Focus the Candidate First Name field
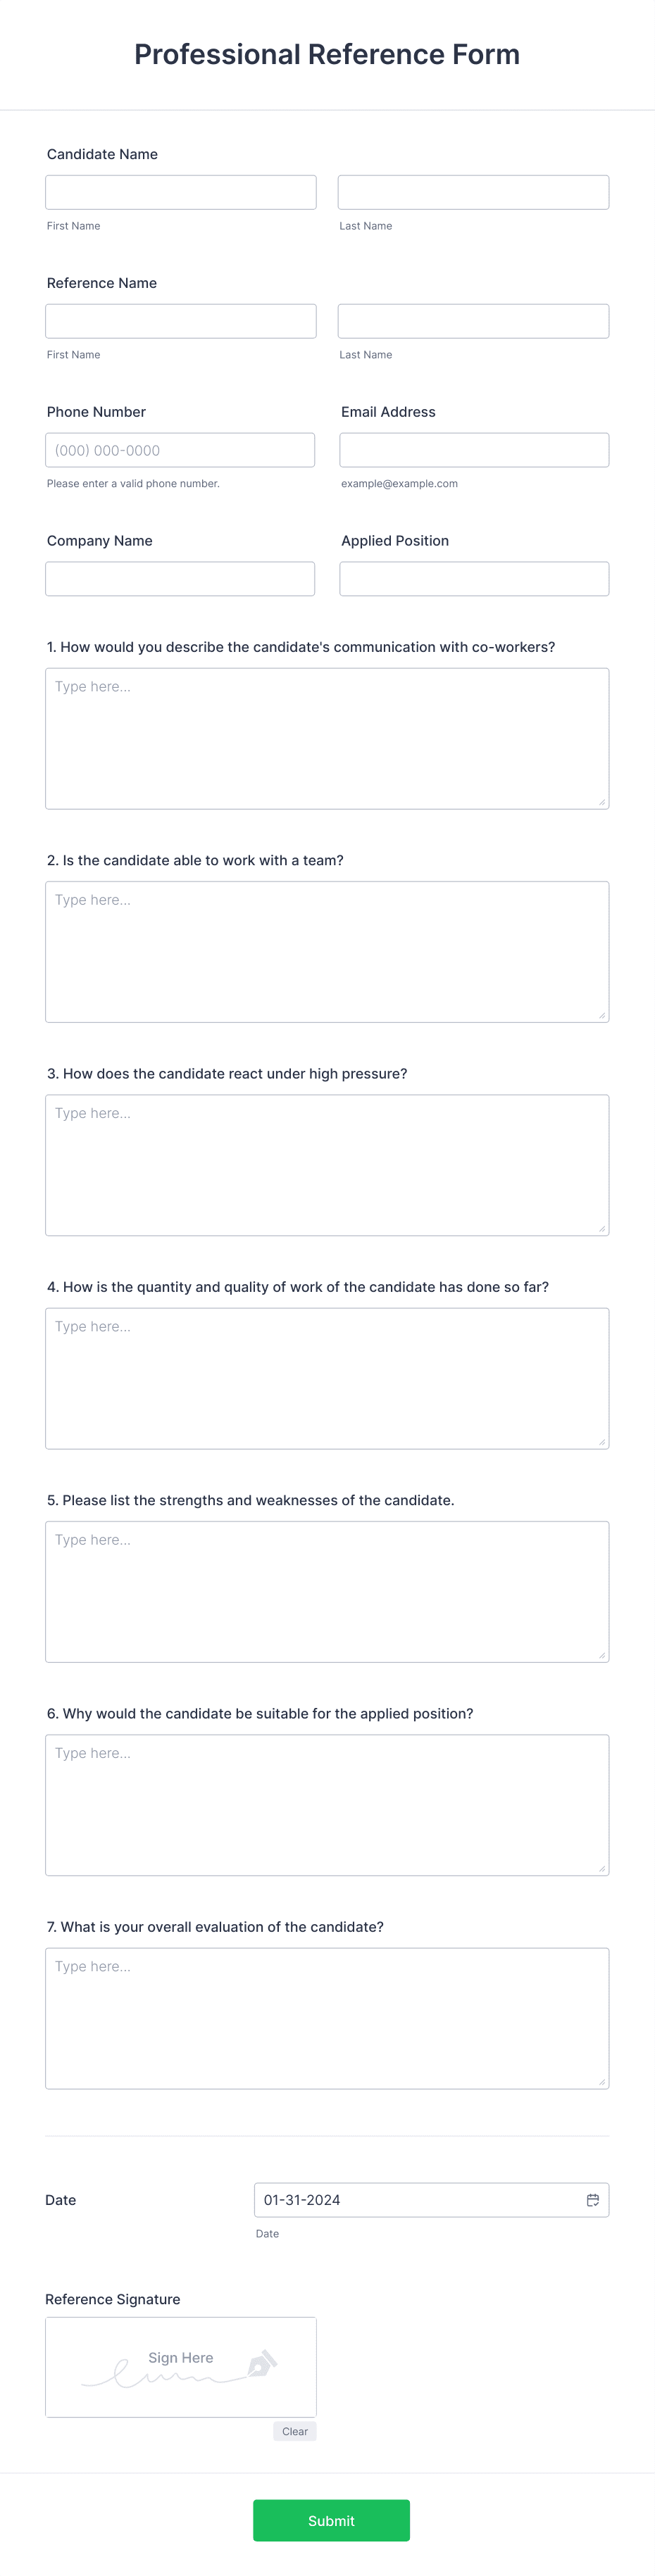This screenshot has width=655, height=2576. click(181, 192)
